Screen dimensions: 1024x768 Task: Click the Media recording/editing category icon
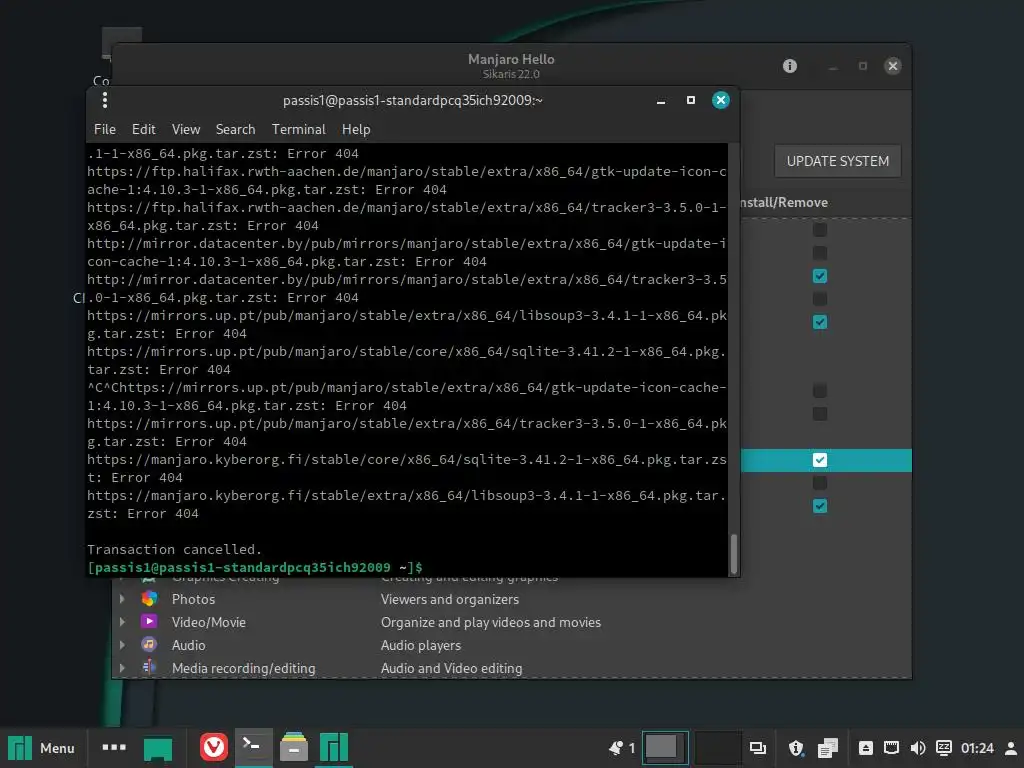pyautogui.click(x=149, y=667)
